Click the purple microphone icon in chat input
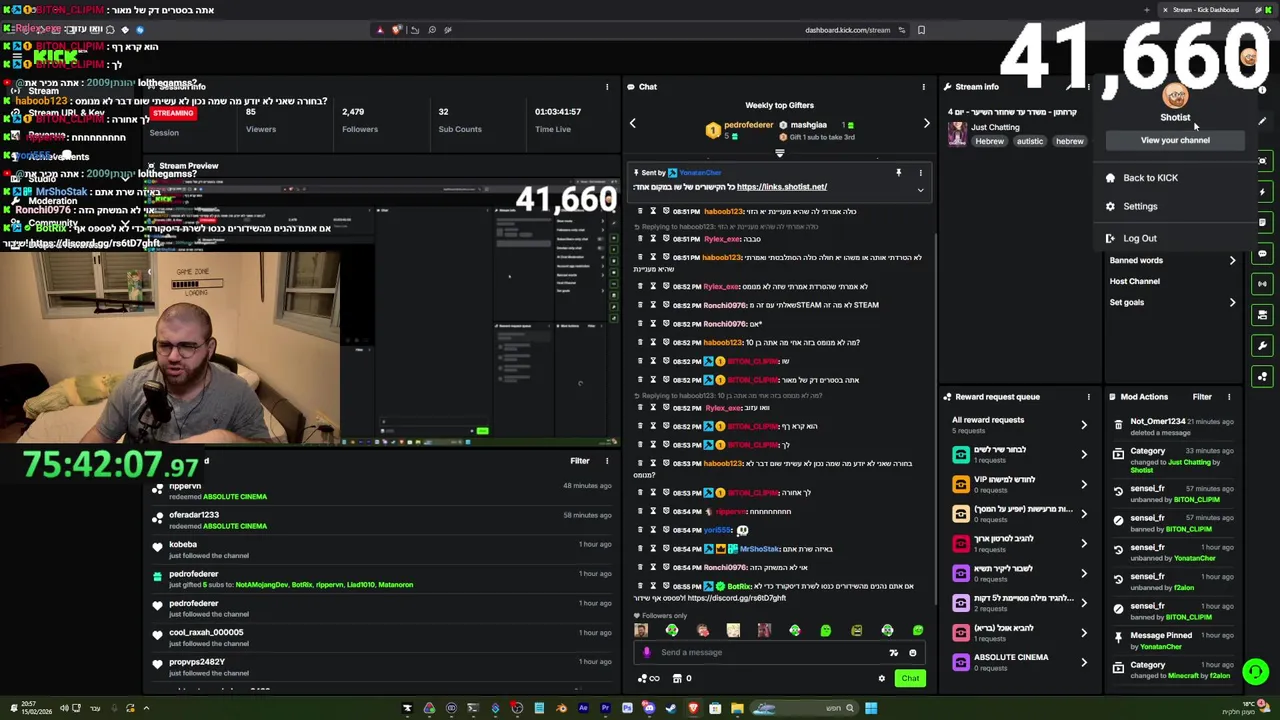Screen dimensions: 1280x720 pos(646,653)
